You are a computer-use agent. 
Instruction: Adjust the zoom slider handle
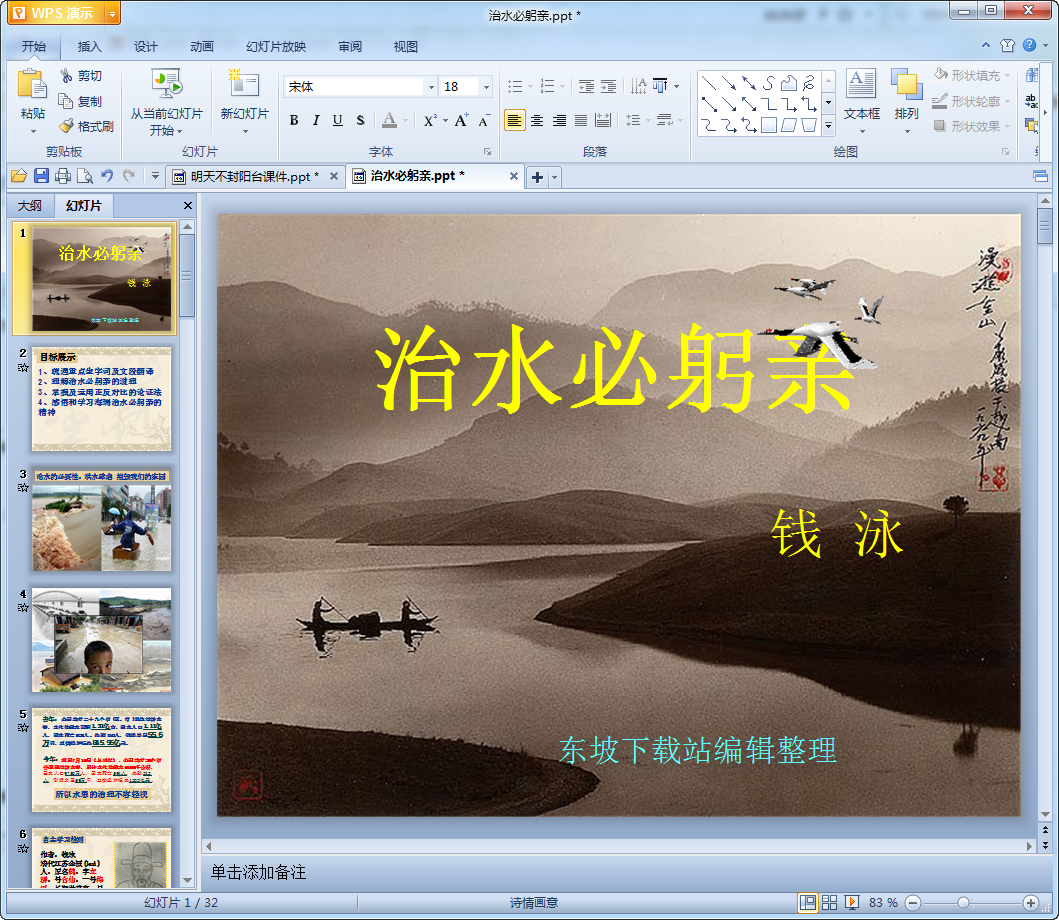(x=964, y=902)
